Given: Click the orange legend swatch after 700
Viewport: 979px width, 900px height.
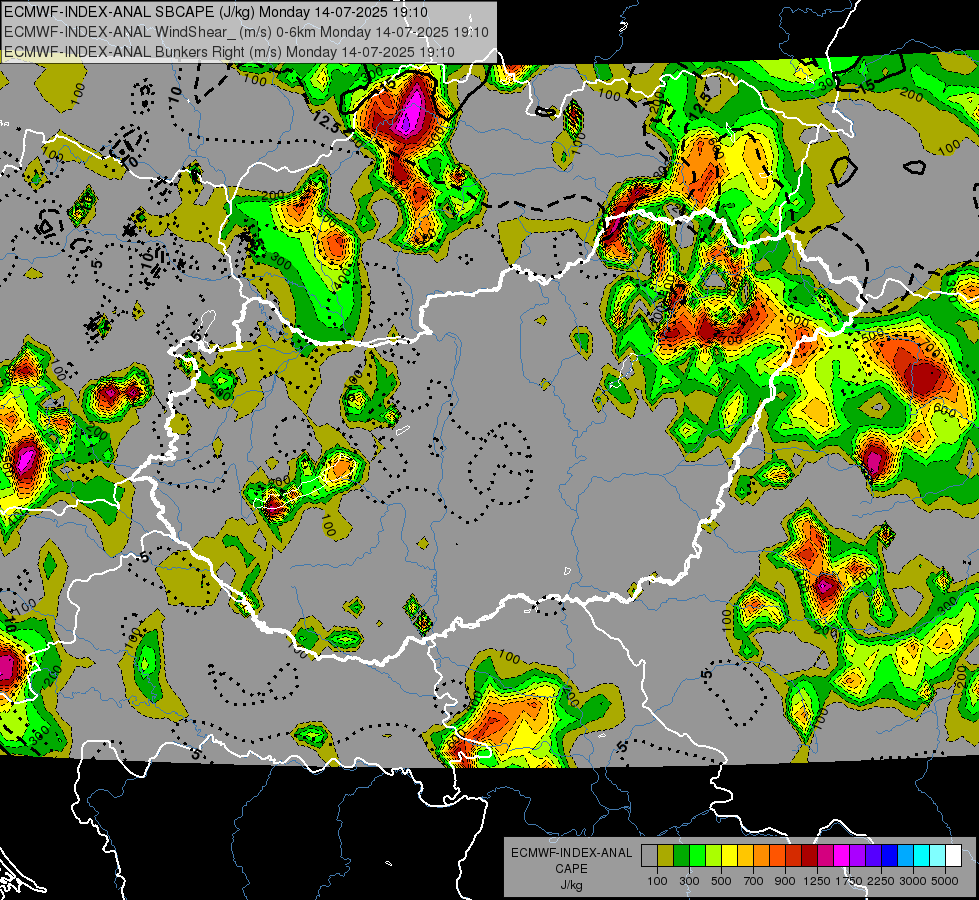Looking at the screenshot, I should (761, 855).
